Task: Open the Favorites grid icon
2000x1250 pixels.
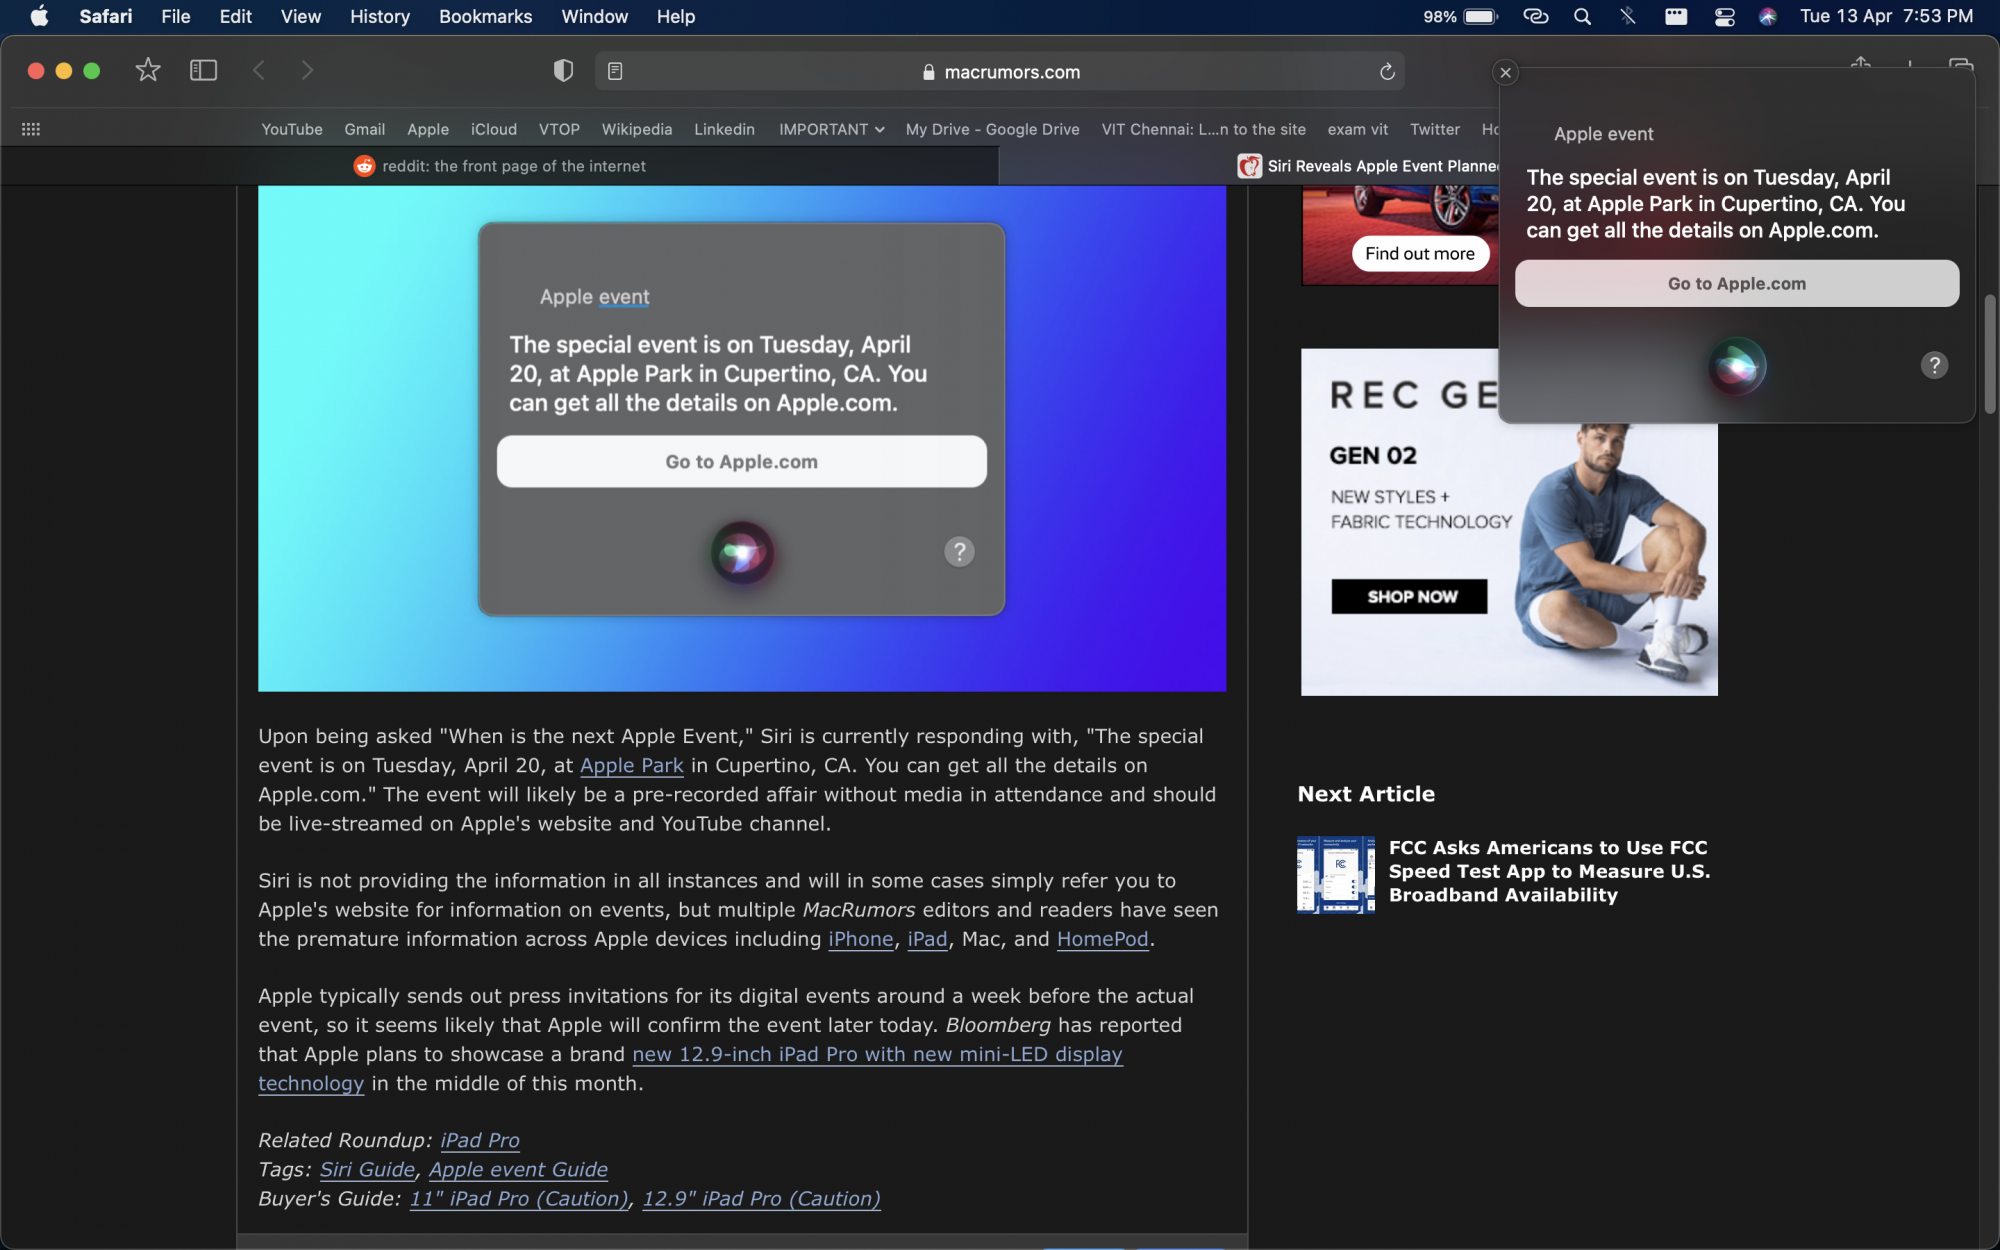Action: [31, 129]
